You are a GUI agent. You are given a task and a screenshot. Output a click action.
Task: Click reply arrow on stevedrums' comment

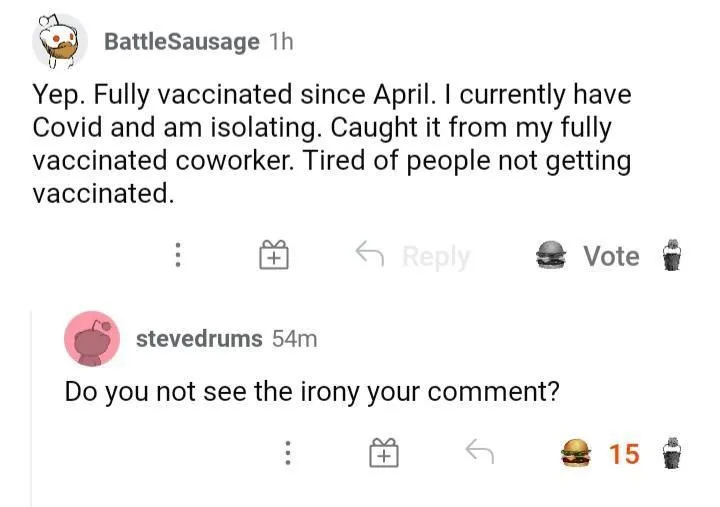coord(479,453)
